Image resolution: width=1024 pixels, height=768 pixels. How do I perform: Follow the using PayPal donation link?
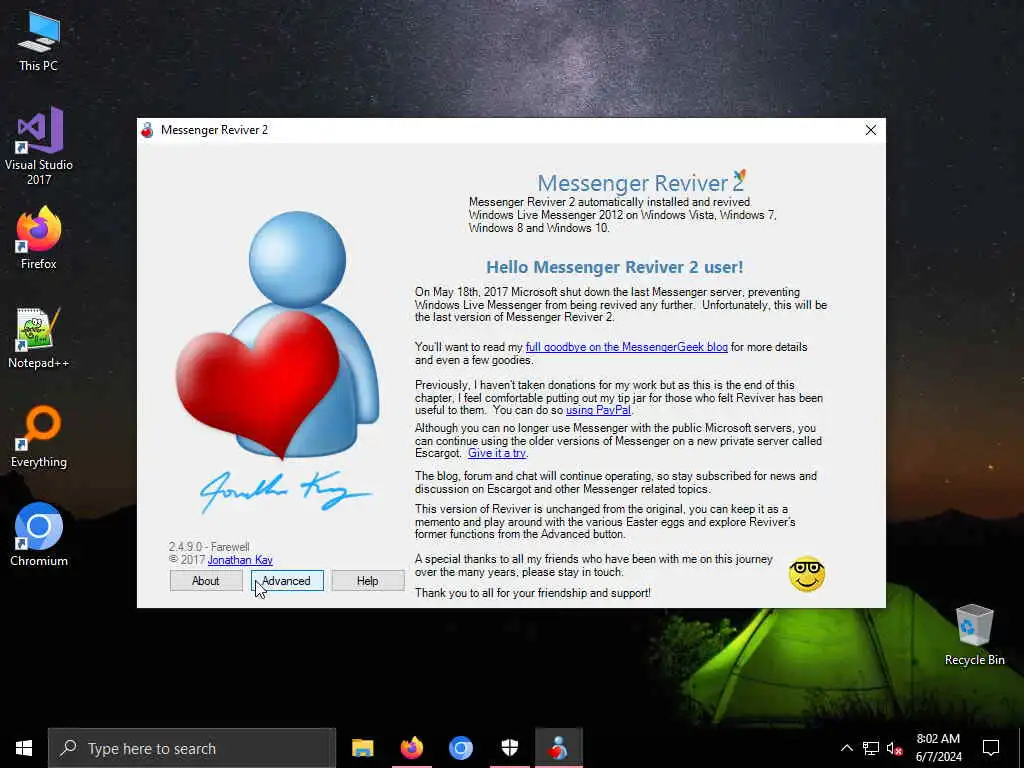pyautogui.click(x=598, y=410)
